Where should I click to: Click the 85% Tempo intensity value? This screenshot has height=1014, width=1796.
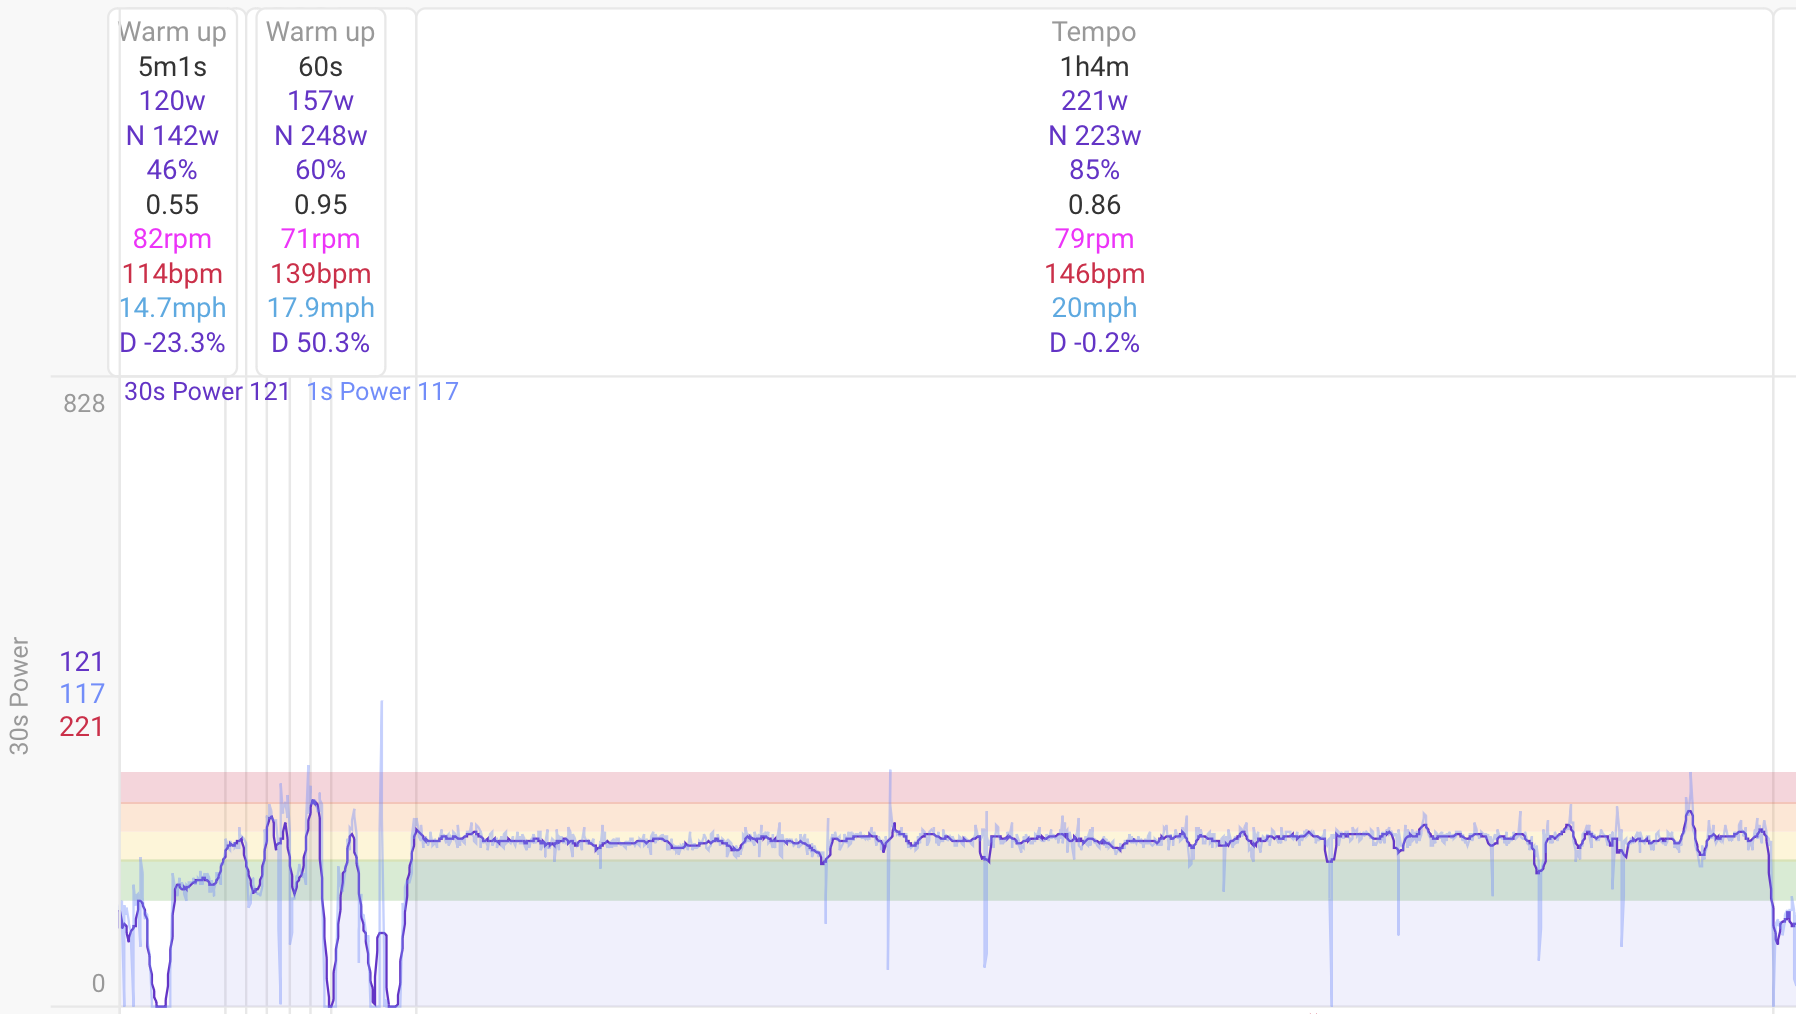click(x=1094, y=170)
